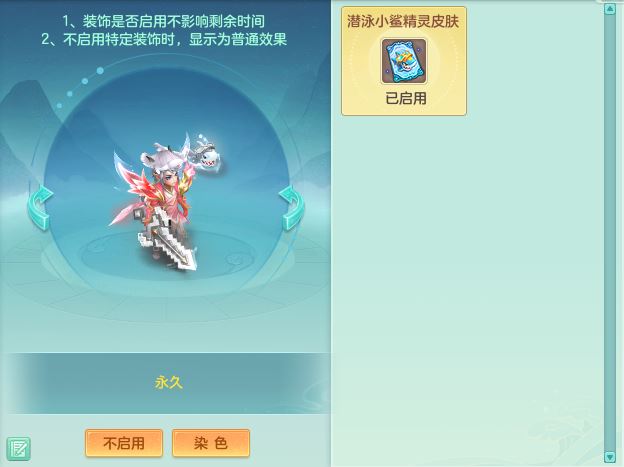Click the yellow 永久 duration label
Image resolution: width=624 pixels, height=467 pixels.
[169, 383]
